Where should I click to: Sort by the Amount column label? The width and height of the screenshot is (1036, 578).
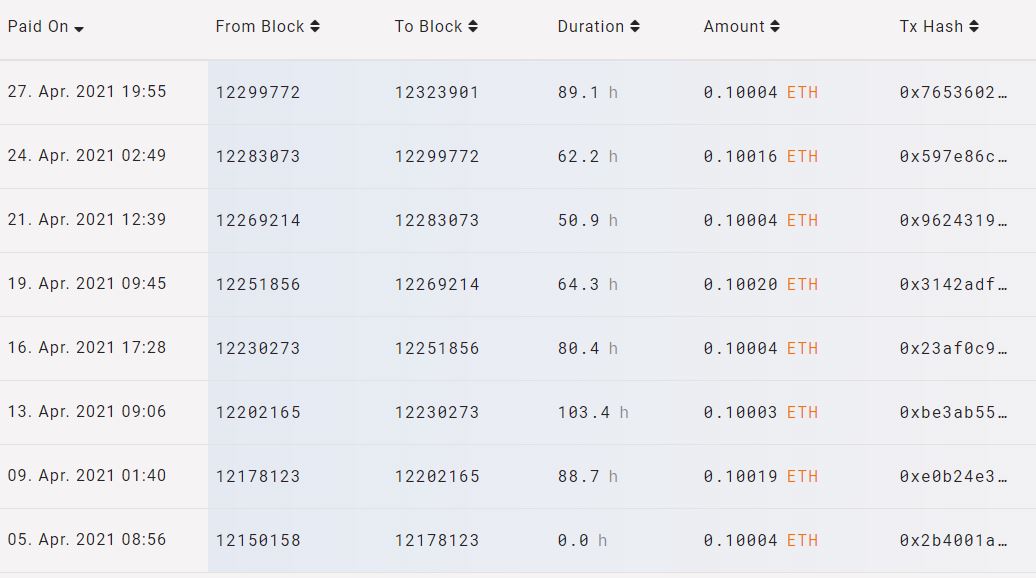734,27
